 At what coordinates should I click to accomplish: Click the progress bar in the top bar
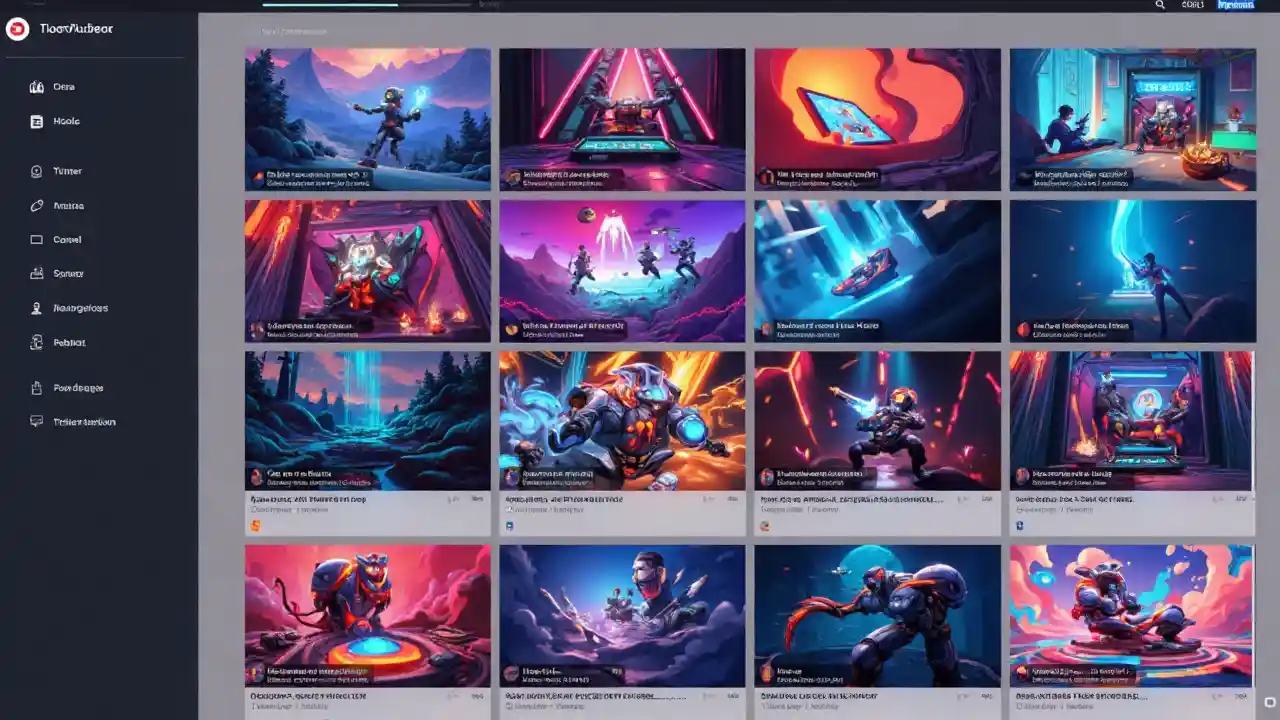pos(330,4)
